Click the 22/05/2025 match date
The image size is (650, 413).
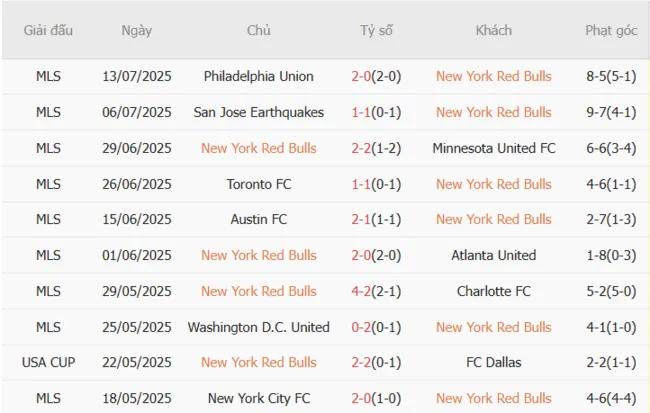pos(136,362)
